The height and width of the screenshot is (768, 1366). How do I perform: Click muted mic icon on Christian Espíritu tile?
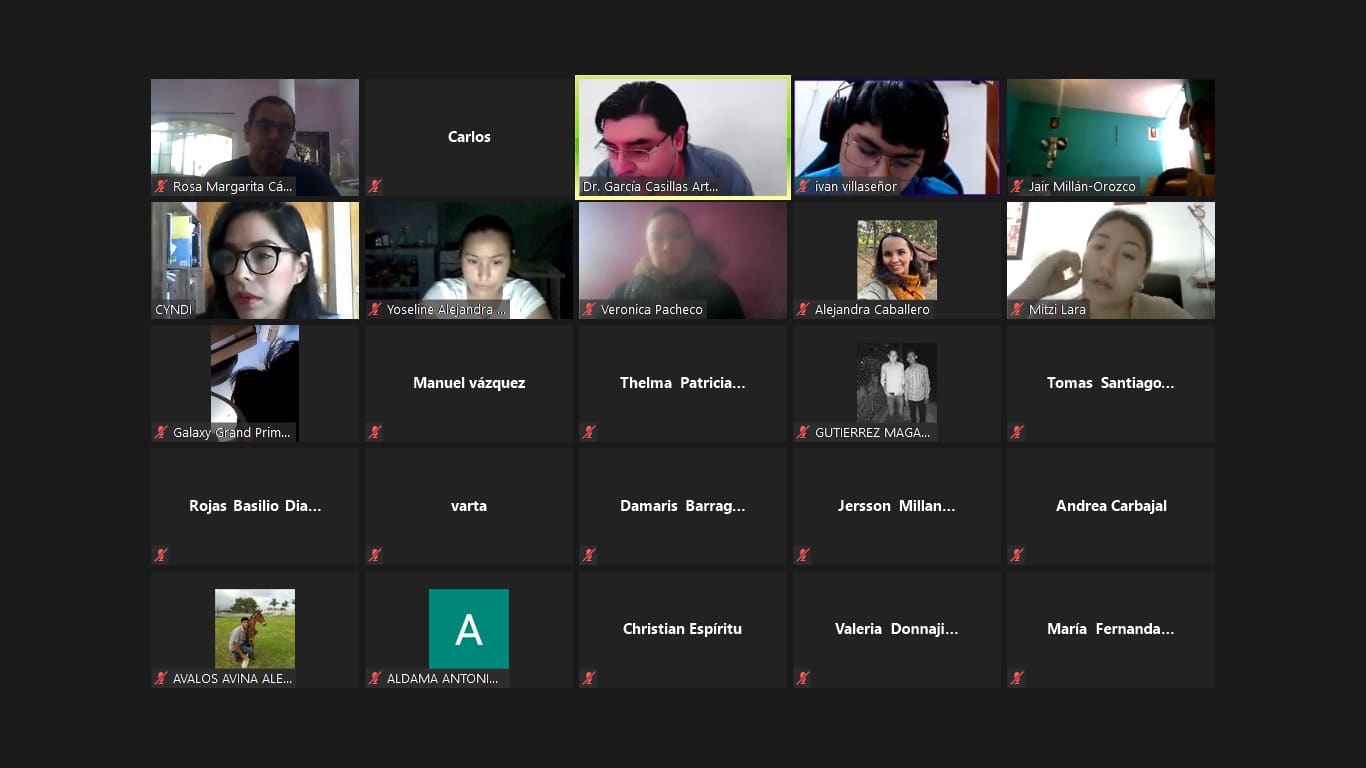pos(589,678)
